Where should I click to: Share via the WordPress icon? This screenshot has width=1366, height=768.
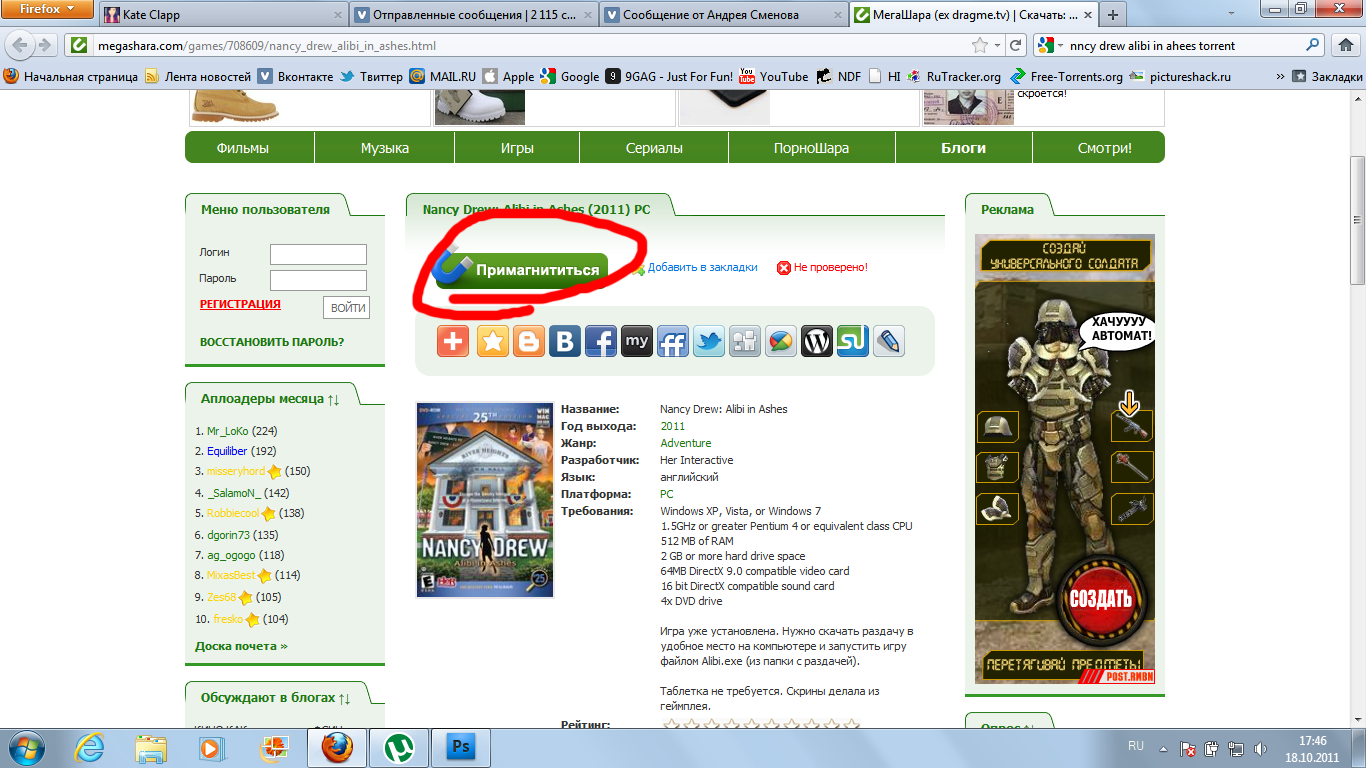817,341
